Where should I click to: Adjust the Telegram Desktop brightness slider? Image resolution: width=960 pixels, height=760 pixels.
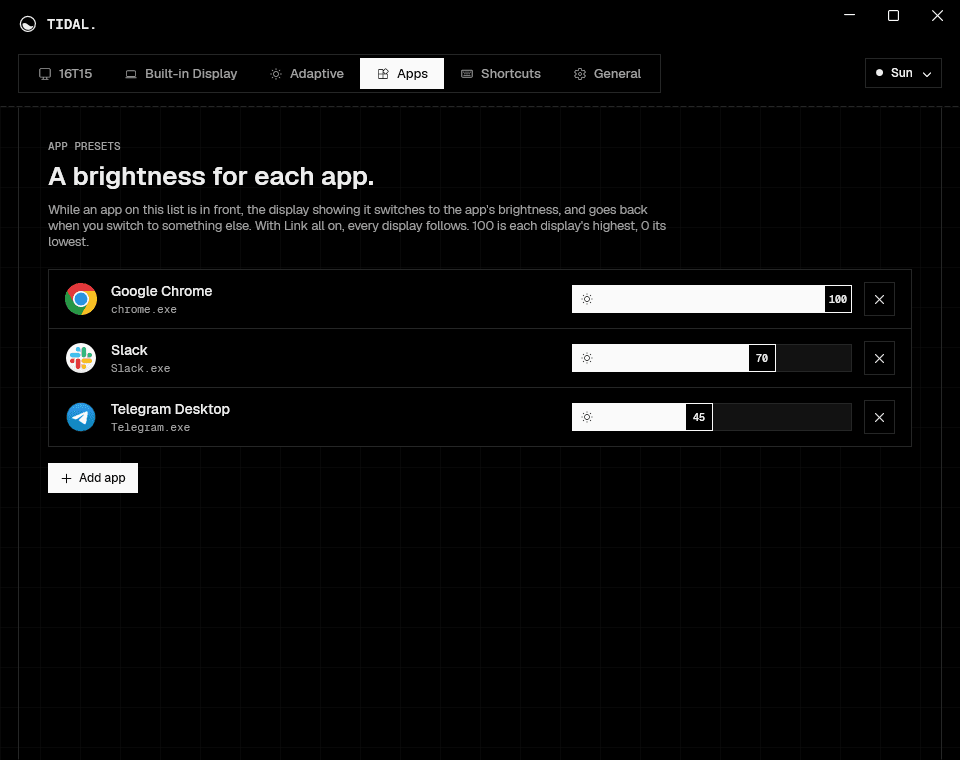(x=711, y=417)
